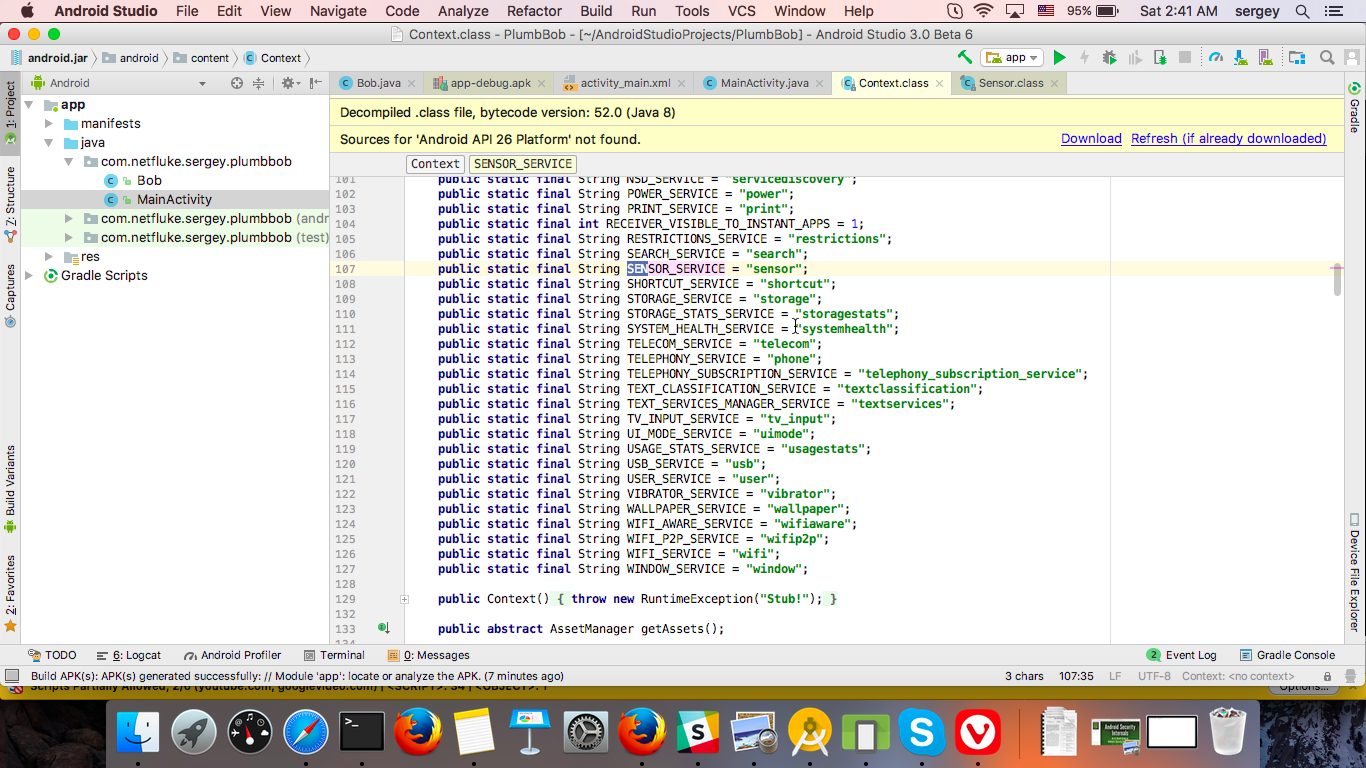Open the Analyze menu
This screenshot has width=1366, height=768.
tap(463, 11)
